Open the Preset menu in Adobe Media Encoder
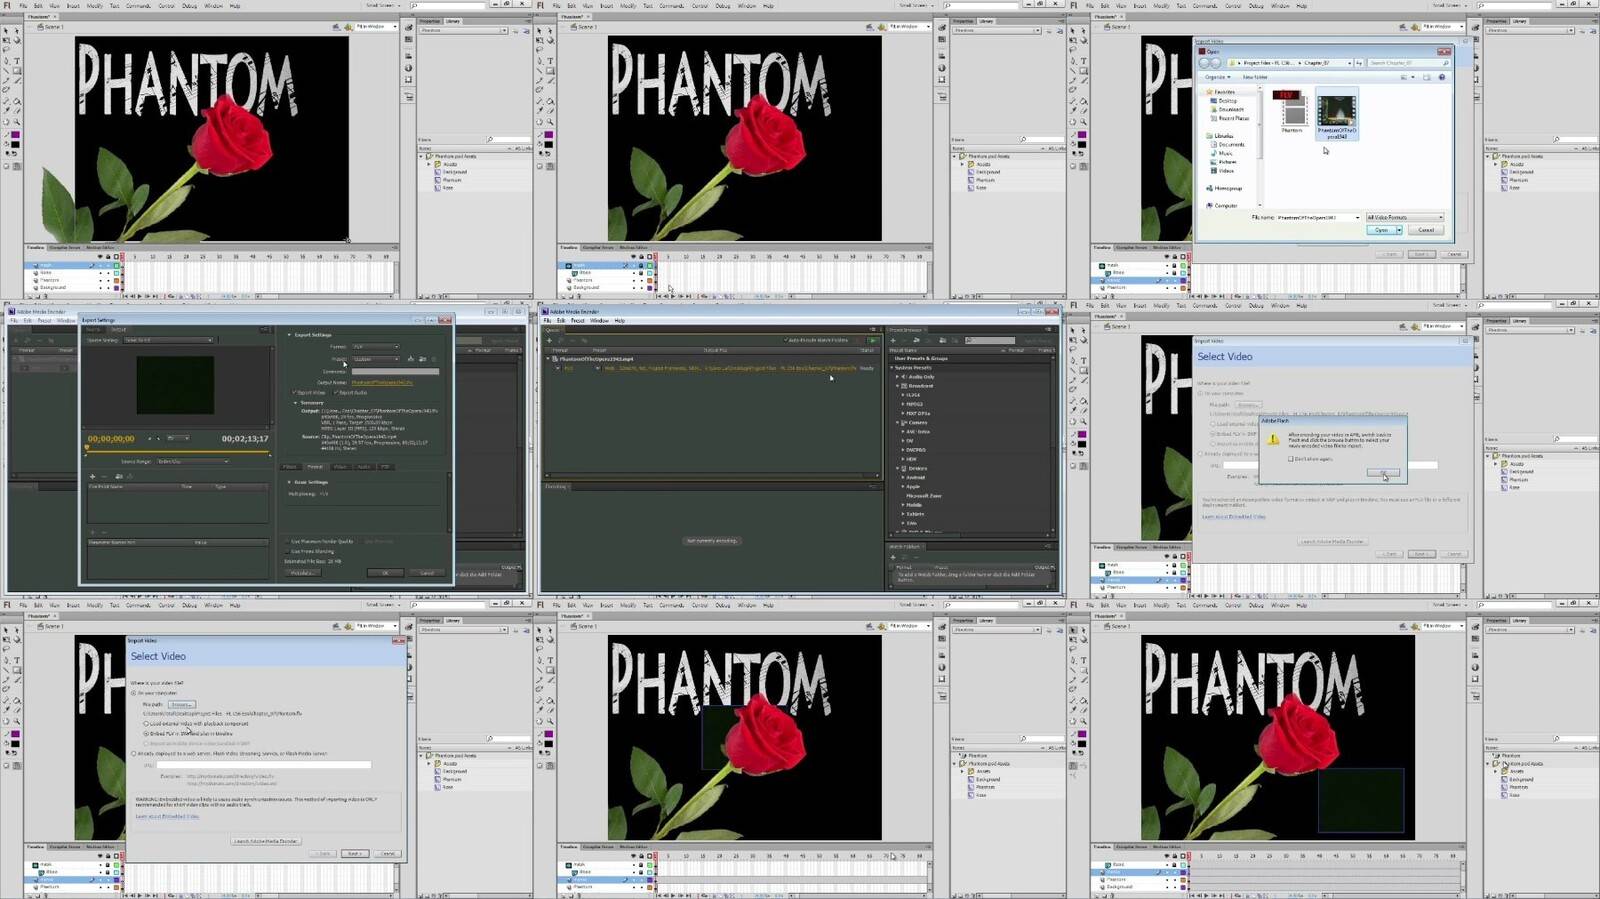The width and height of the screenshot is (1600, 899). pos(578,320)
